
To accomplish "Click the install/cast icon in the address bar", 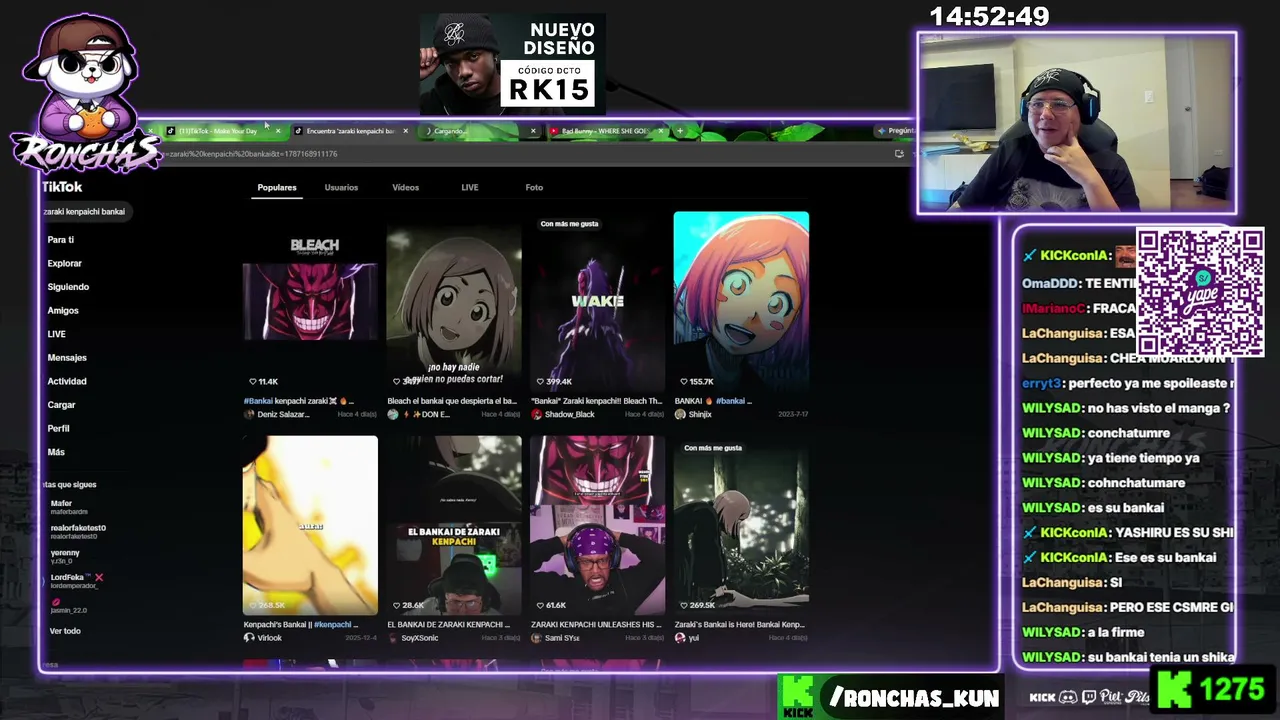I will 899,154.
